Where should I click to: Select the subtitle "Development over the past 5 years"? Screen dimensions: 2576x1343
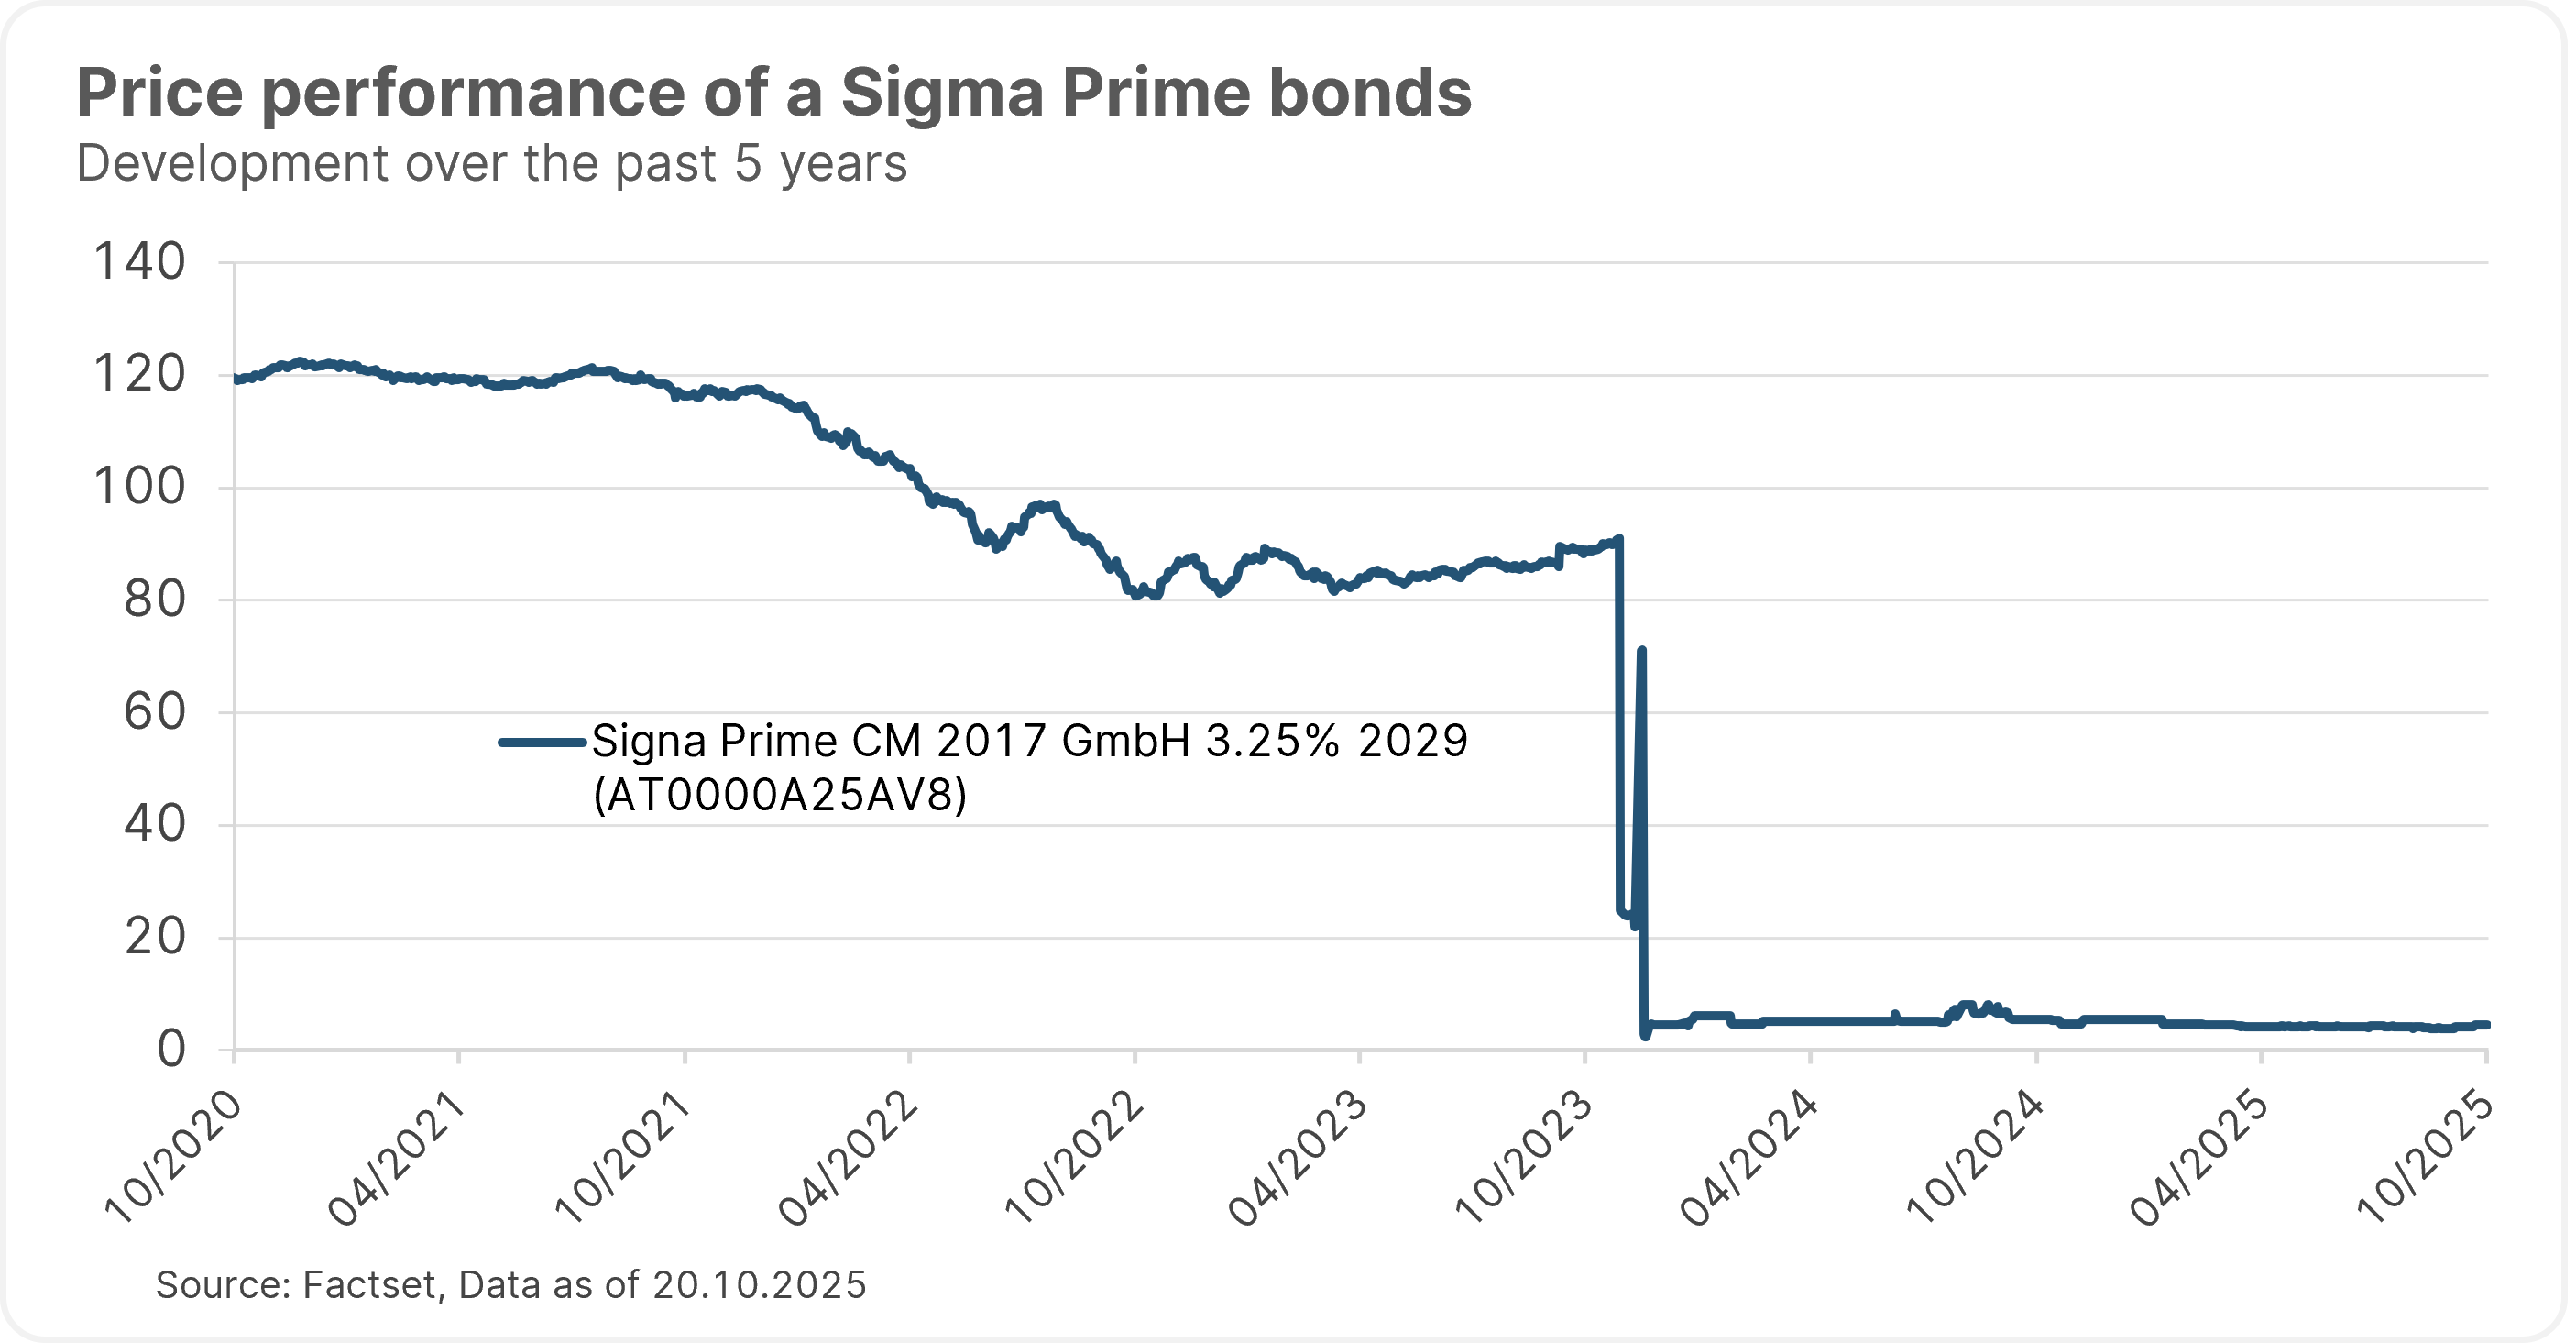pyautogui.click(x=491, y=163)
